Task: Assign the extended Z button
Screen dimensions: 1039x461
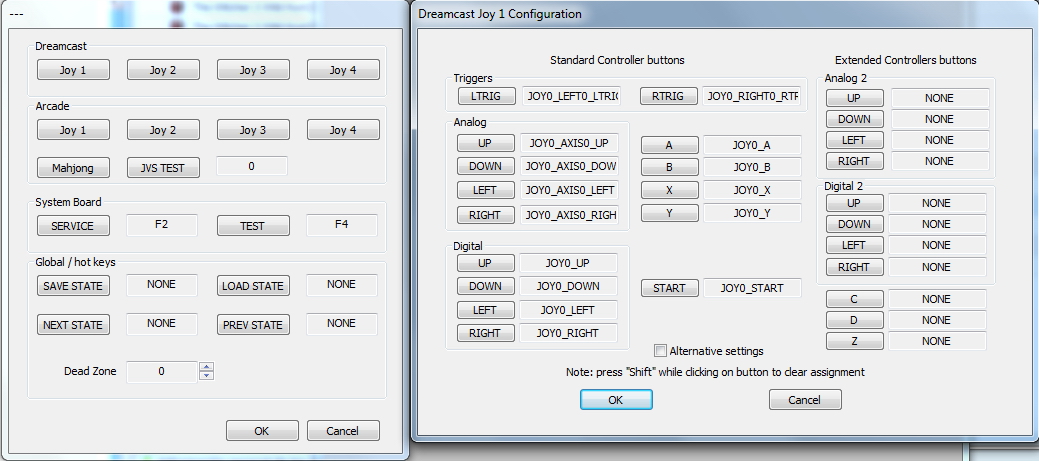Action: (x=854, y=341)
